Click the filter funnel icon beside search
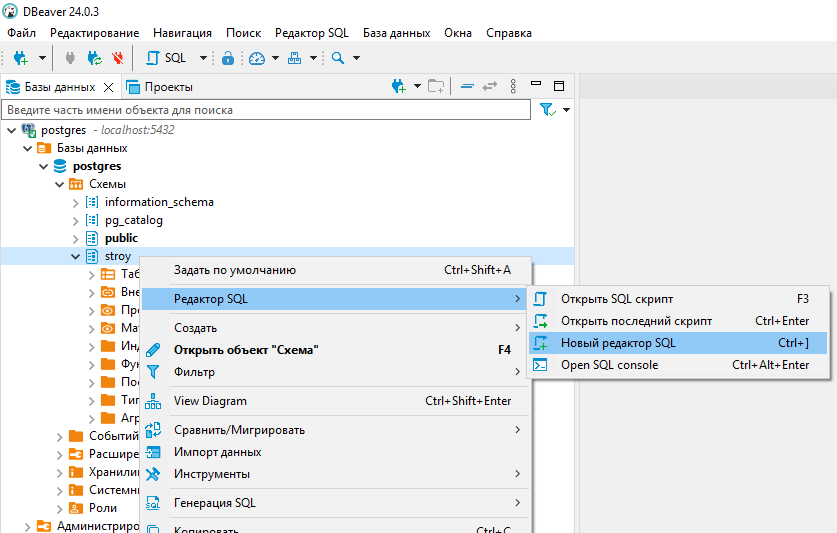 click(x=548, y=109)
